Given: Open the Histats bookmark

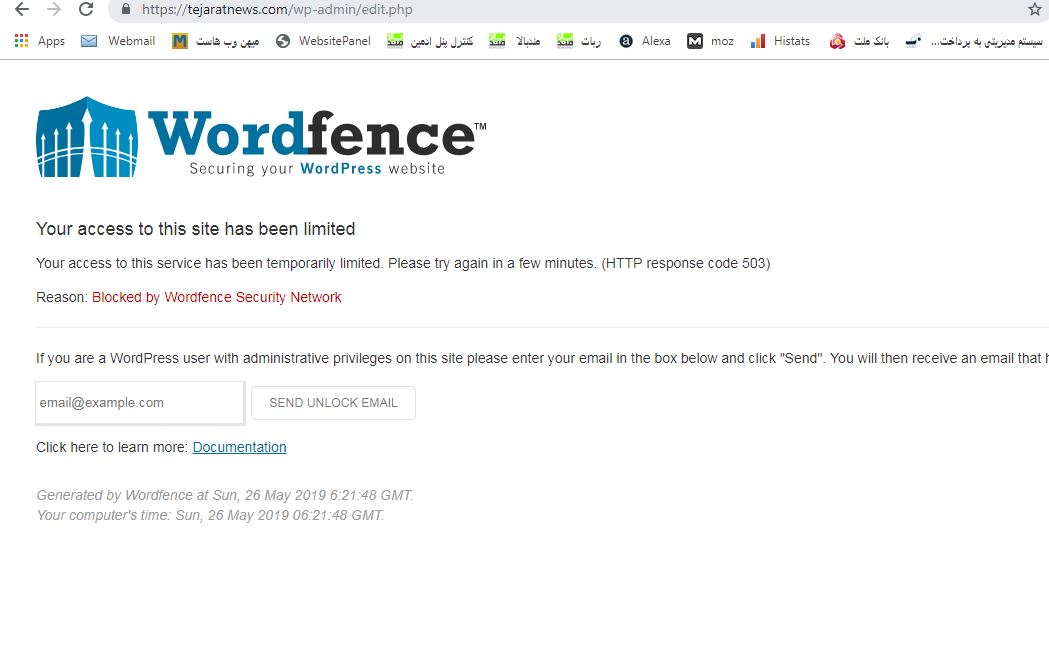Looking at the screenshot, I should pyautogui.click(x=780, y=41).
